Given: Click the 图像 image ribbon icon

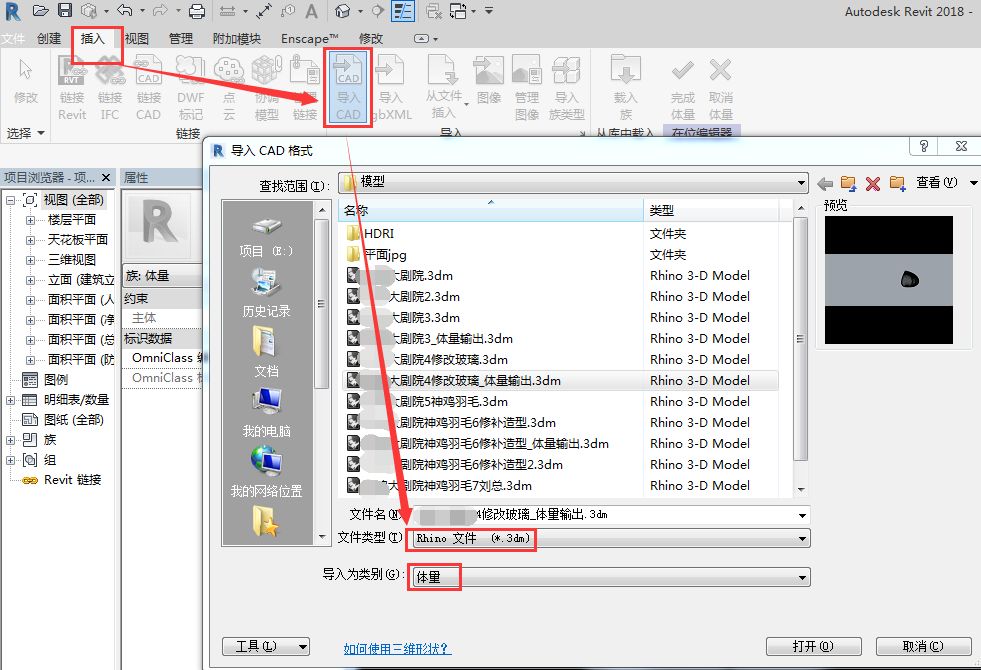Looking at the screenshot, I should (489, 80).
